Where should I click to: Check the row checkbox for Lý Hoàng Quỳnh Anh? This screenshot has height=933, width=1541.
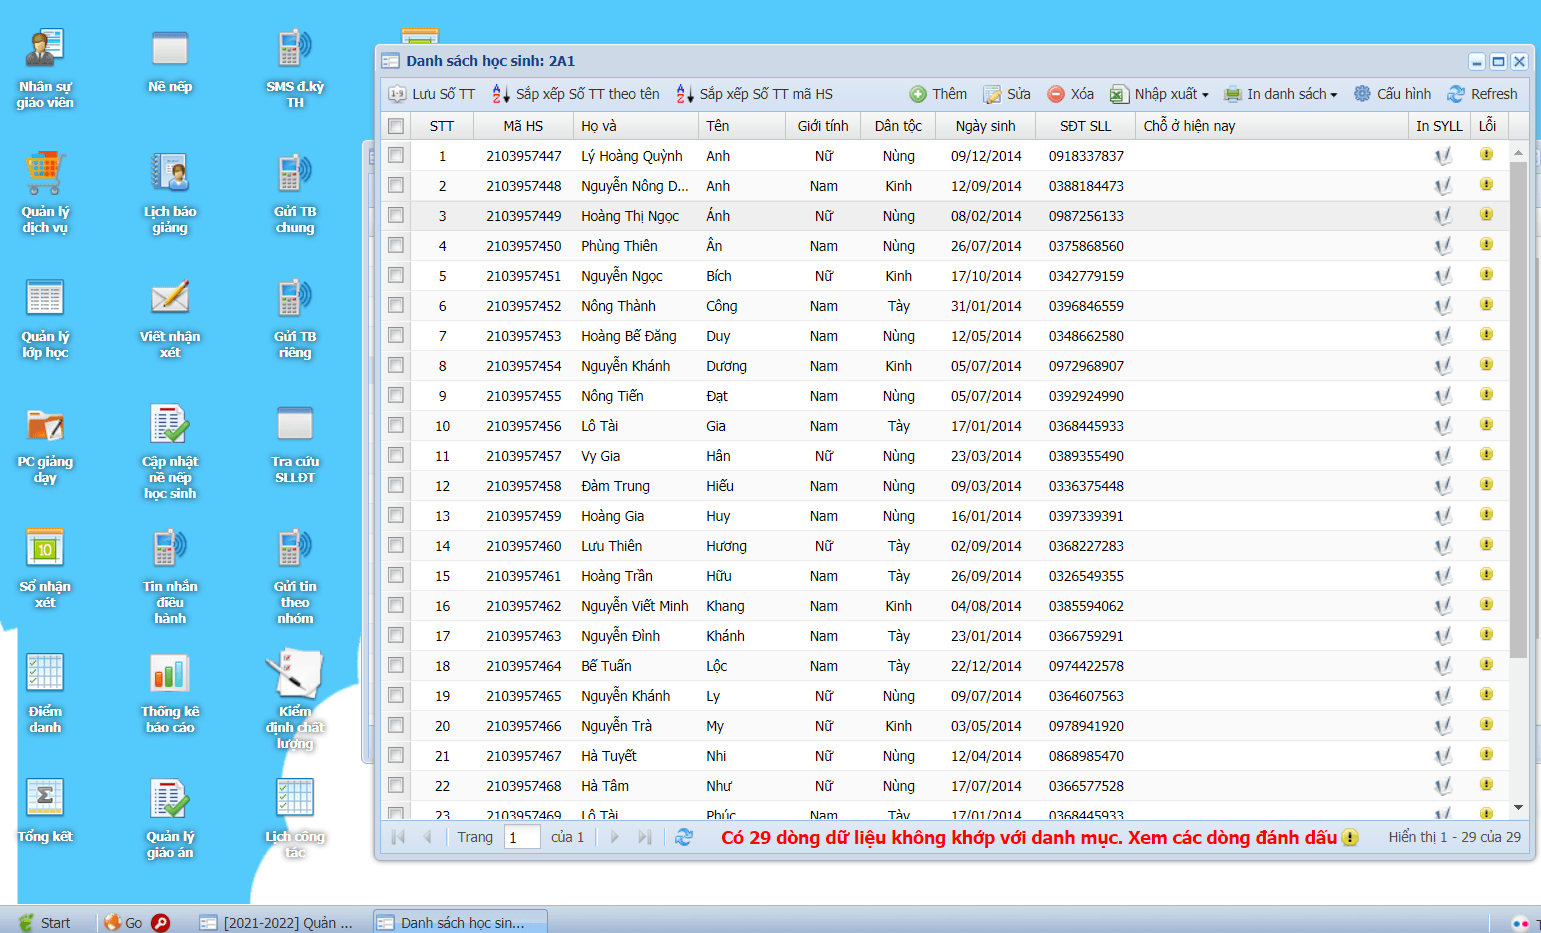tap(396, 156)
